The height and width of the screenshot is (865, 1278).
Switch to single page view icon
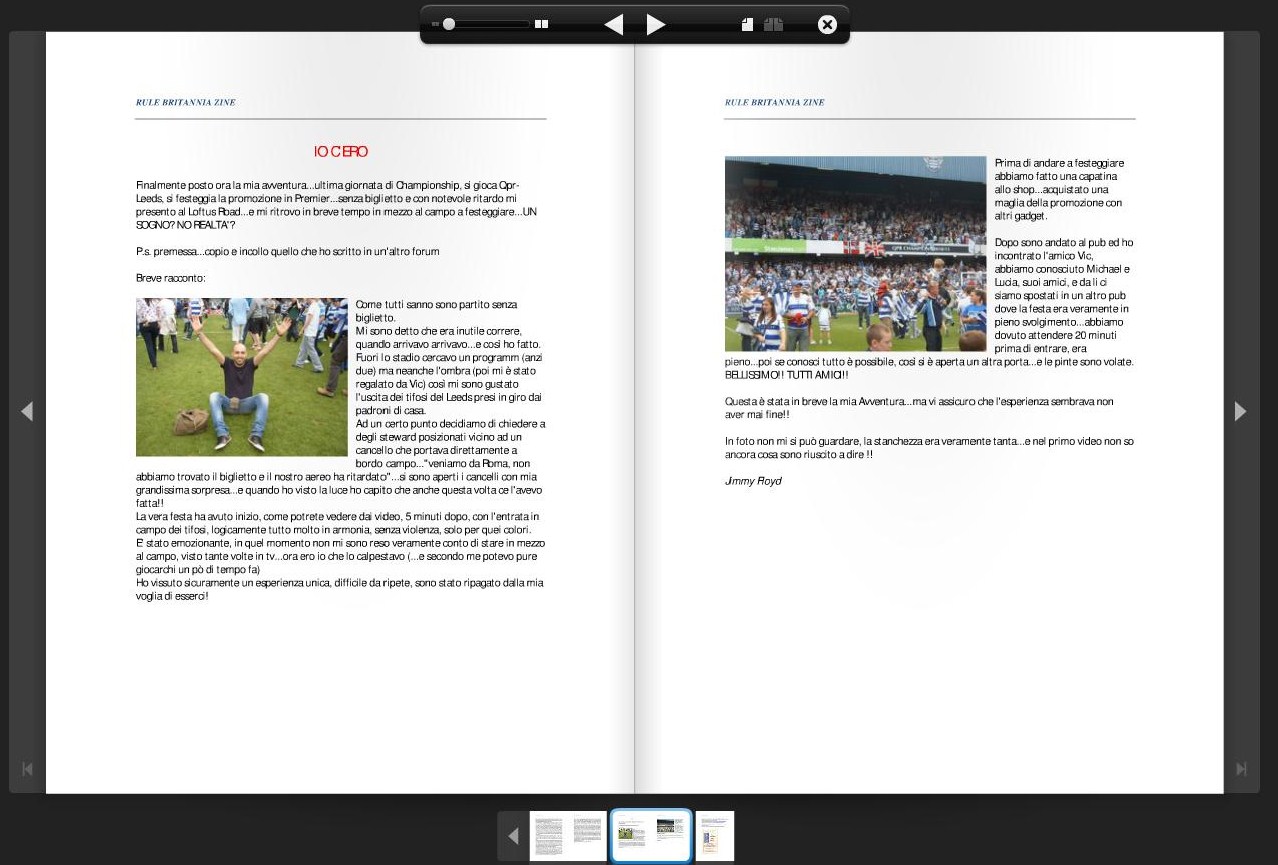[747, 24]
